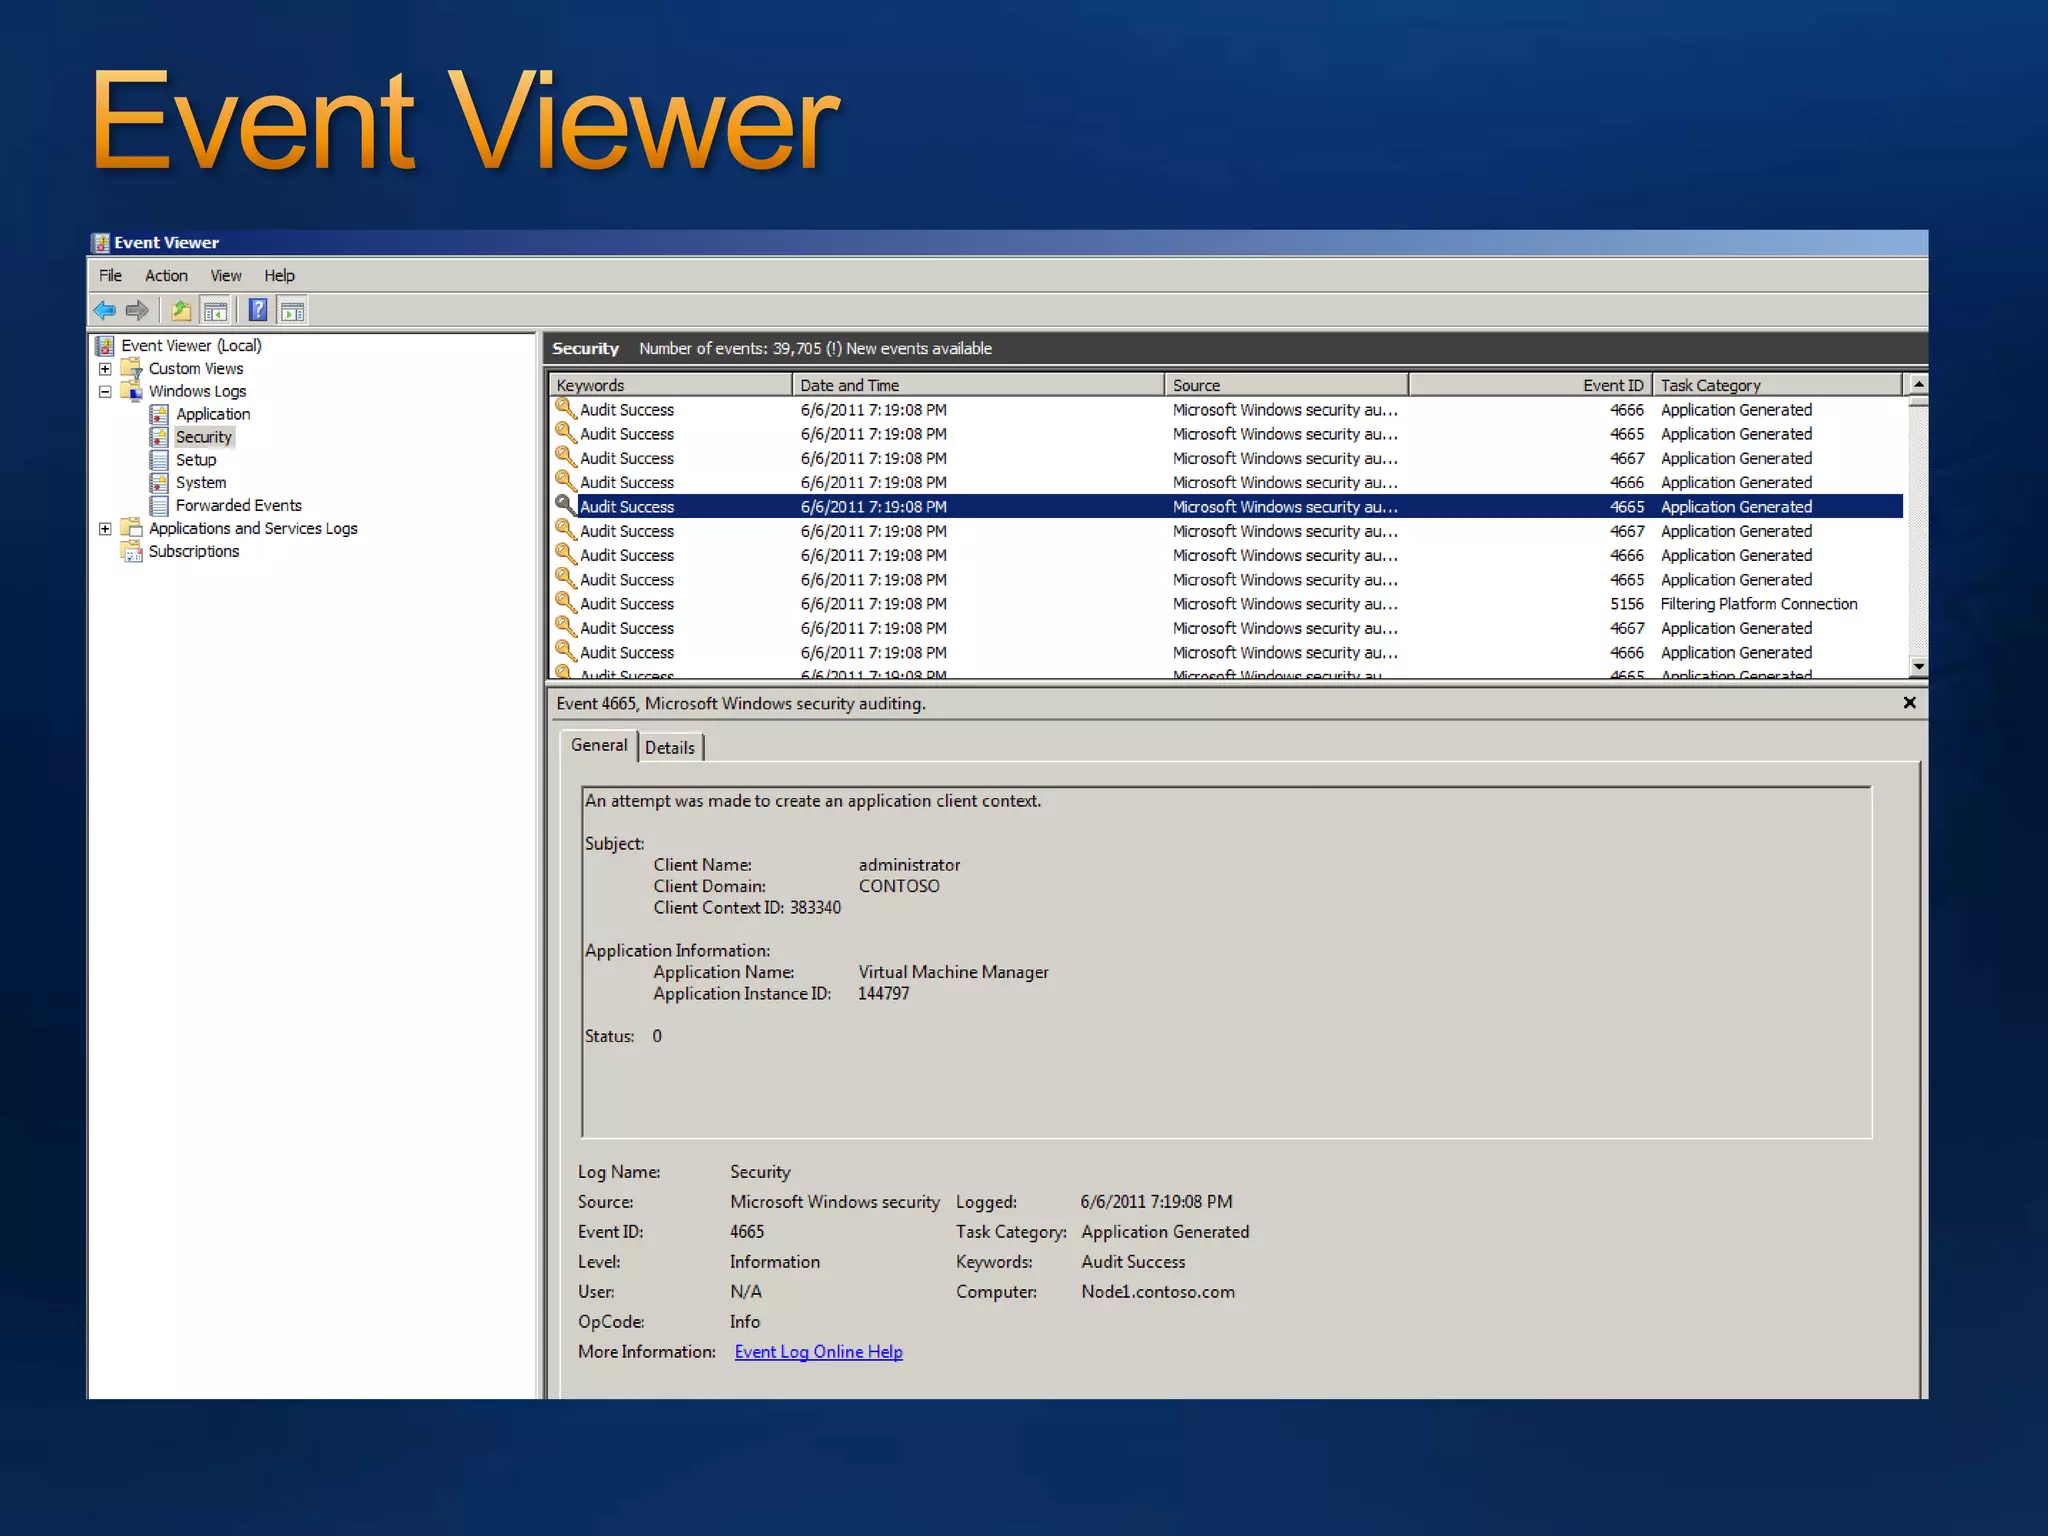
Task: Select Event Viewer (Local) root node
Action: point(191,345)
